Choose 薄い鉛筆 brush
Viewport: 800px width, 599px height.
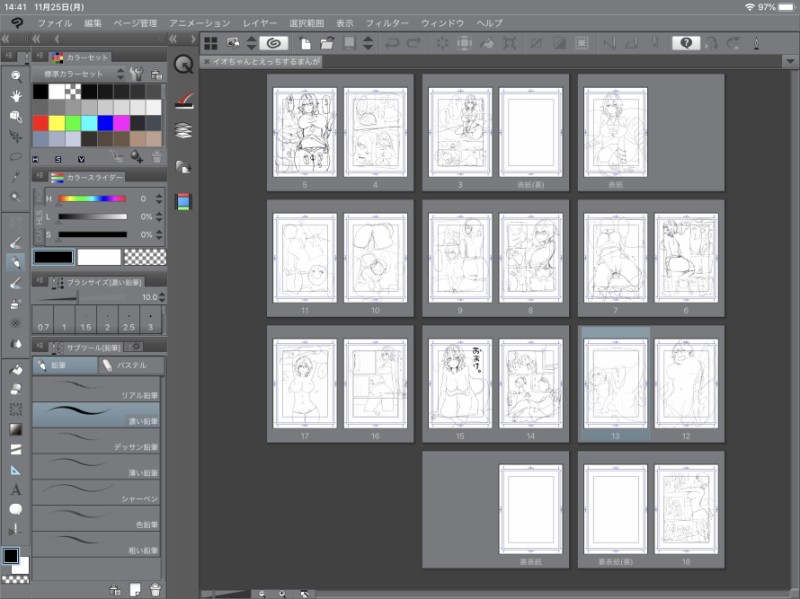pyautogui.click(x=96, y=467)
